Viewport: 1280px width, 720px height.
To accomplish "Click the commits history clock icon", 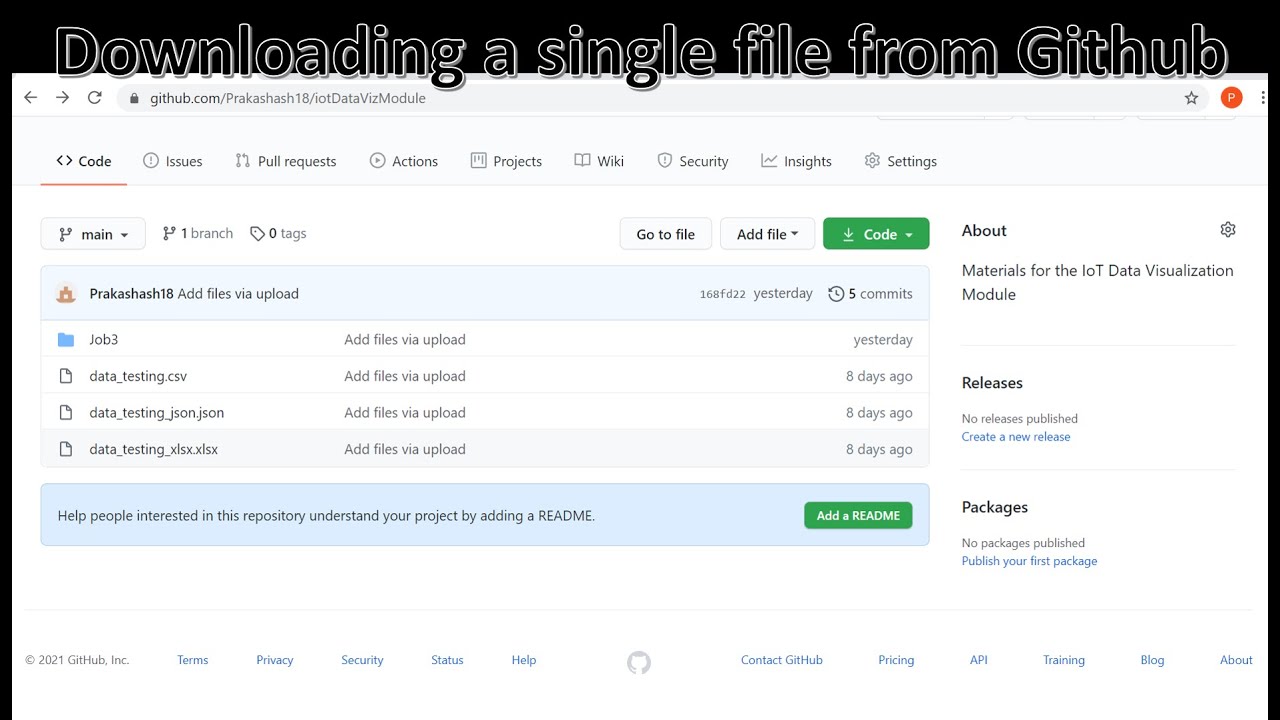I will coord(836,293).
